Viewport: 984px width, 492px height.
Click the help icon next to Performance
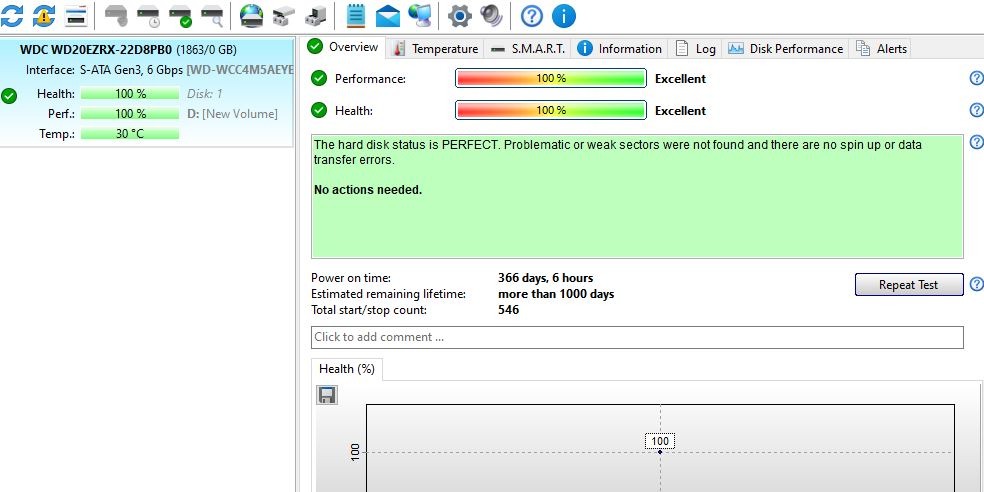[976, 78]
